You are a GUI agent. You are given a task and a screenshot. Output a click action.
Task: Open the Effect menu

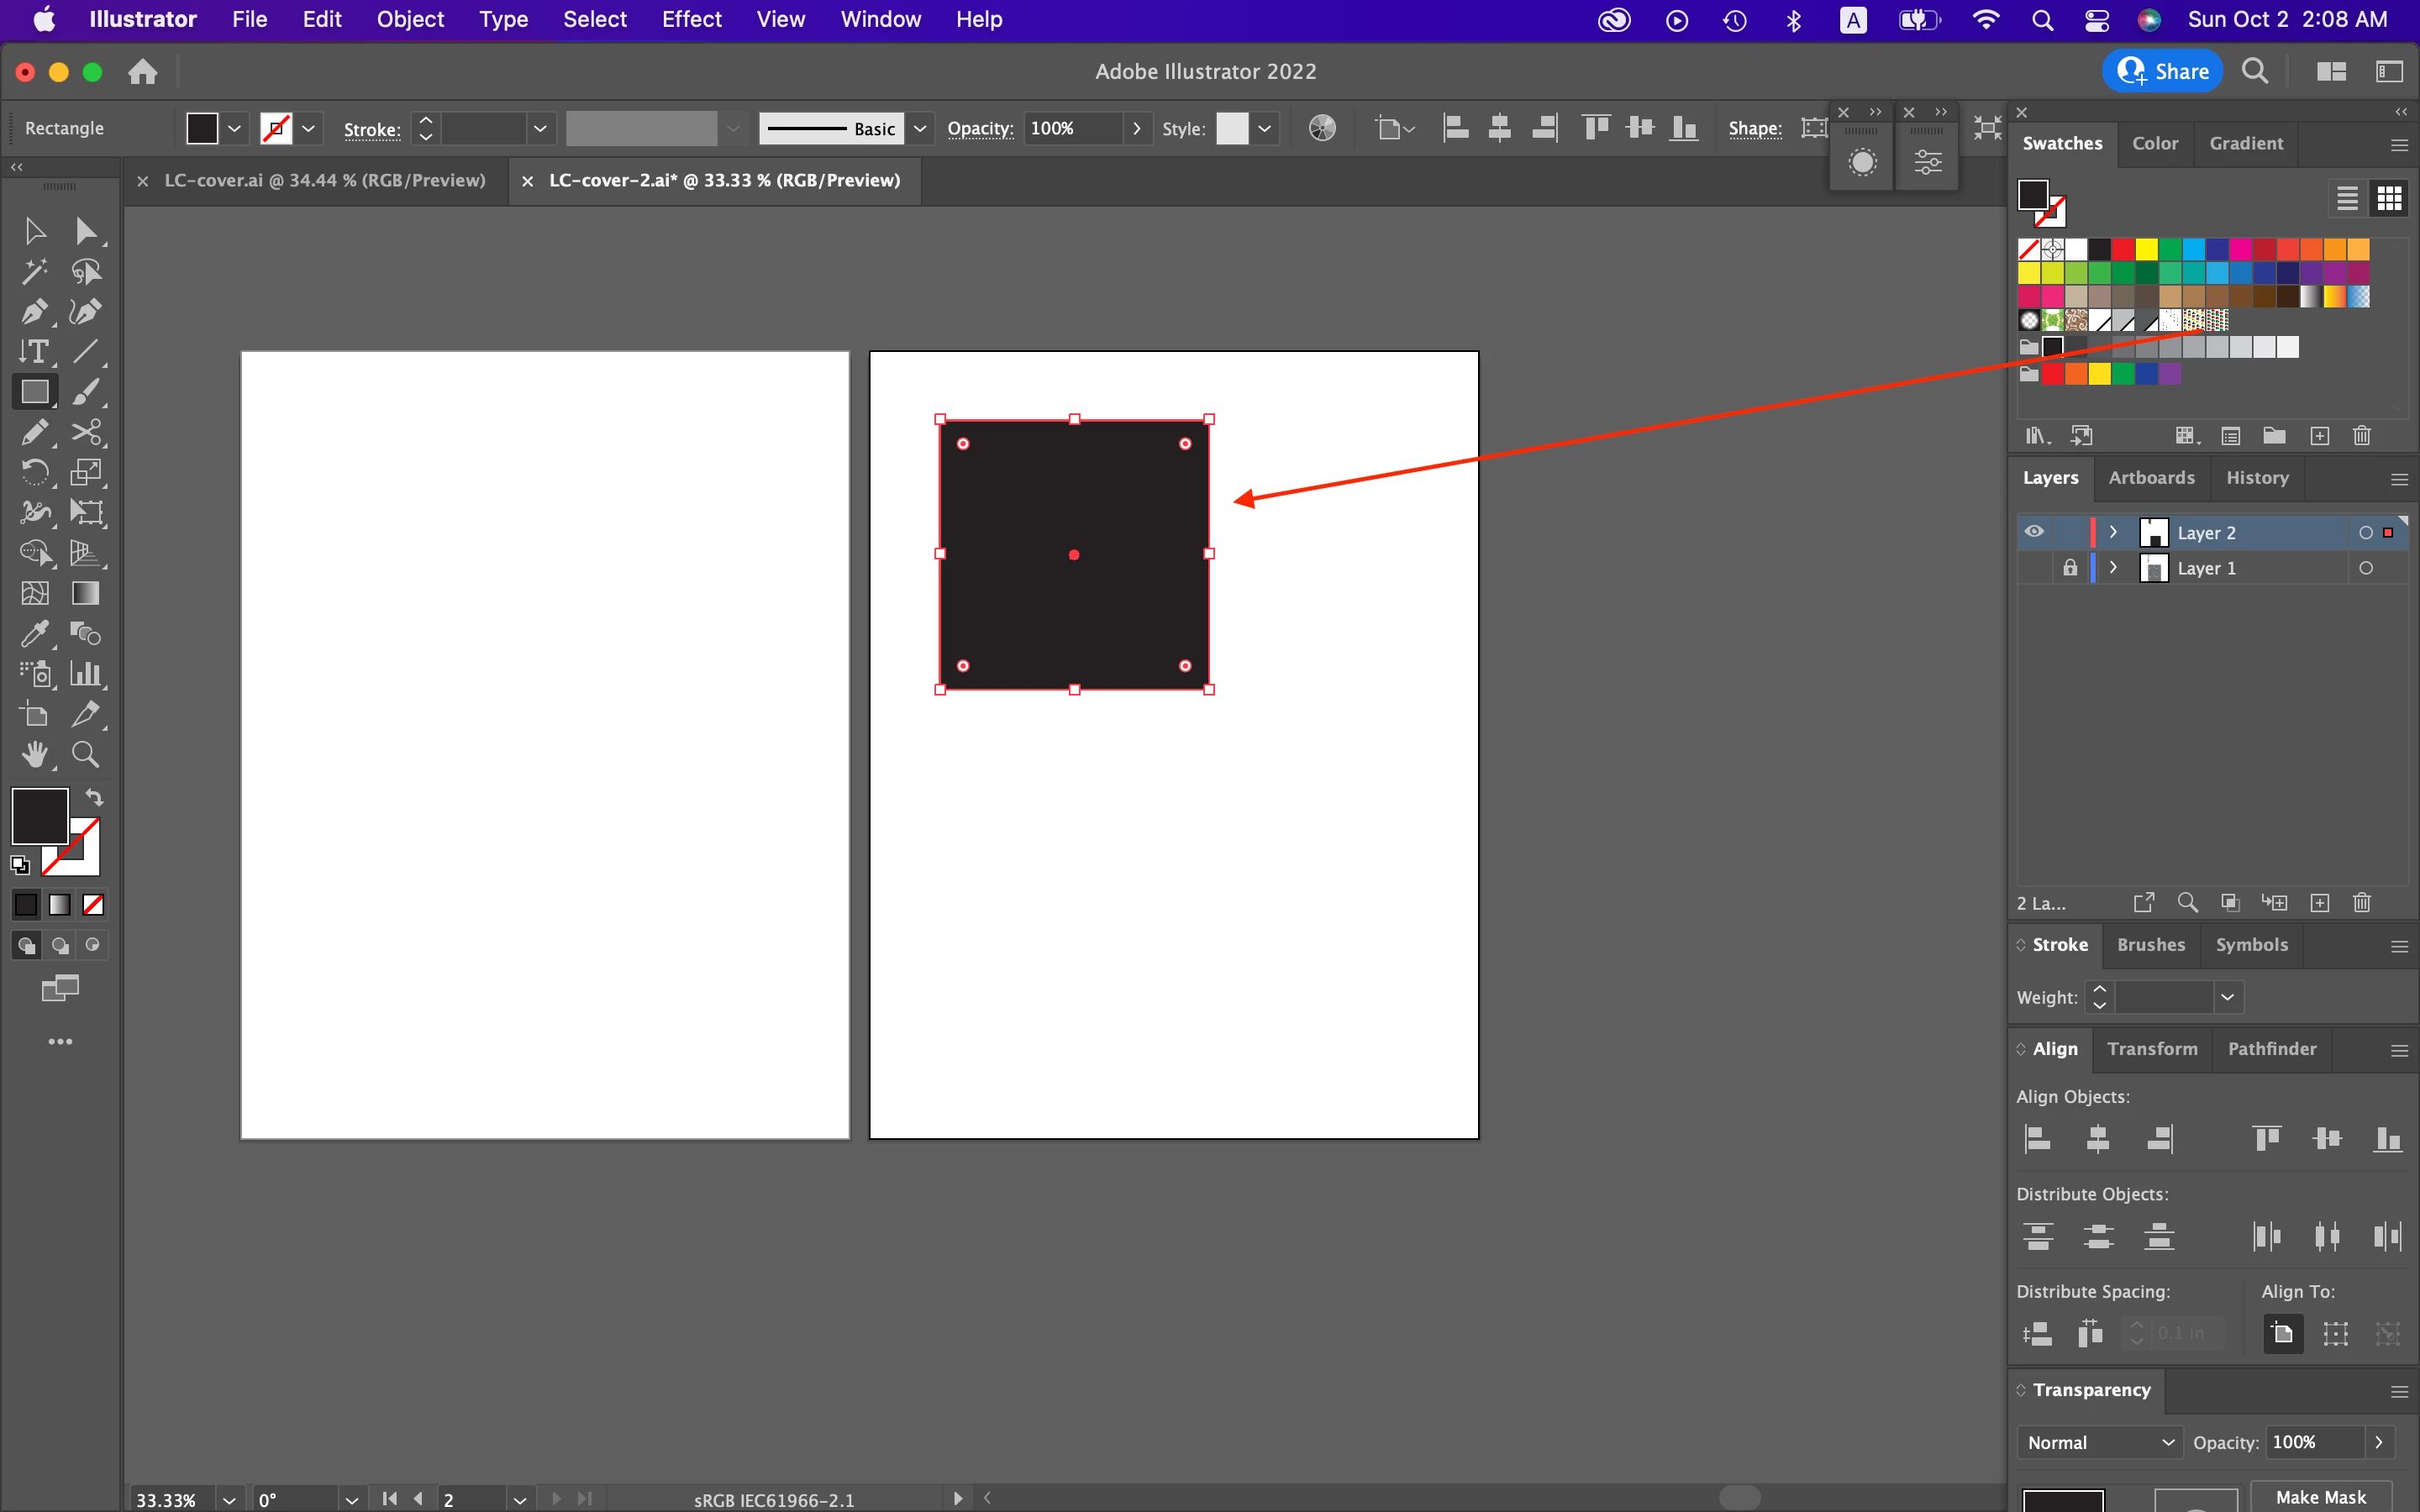691,19
